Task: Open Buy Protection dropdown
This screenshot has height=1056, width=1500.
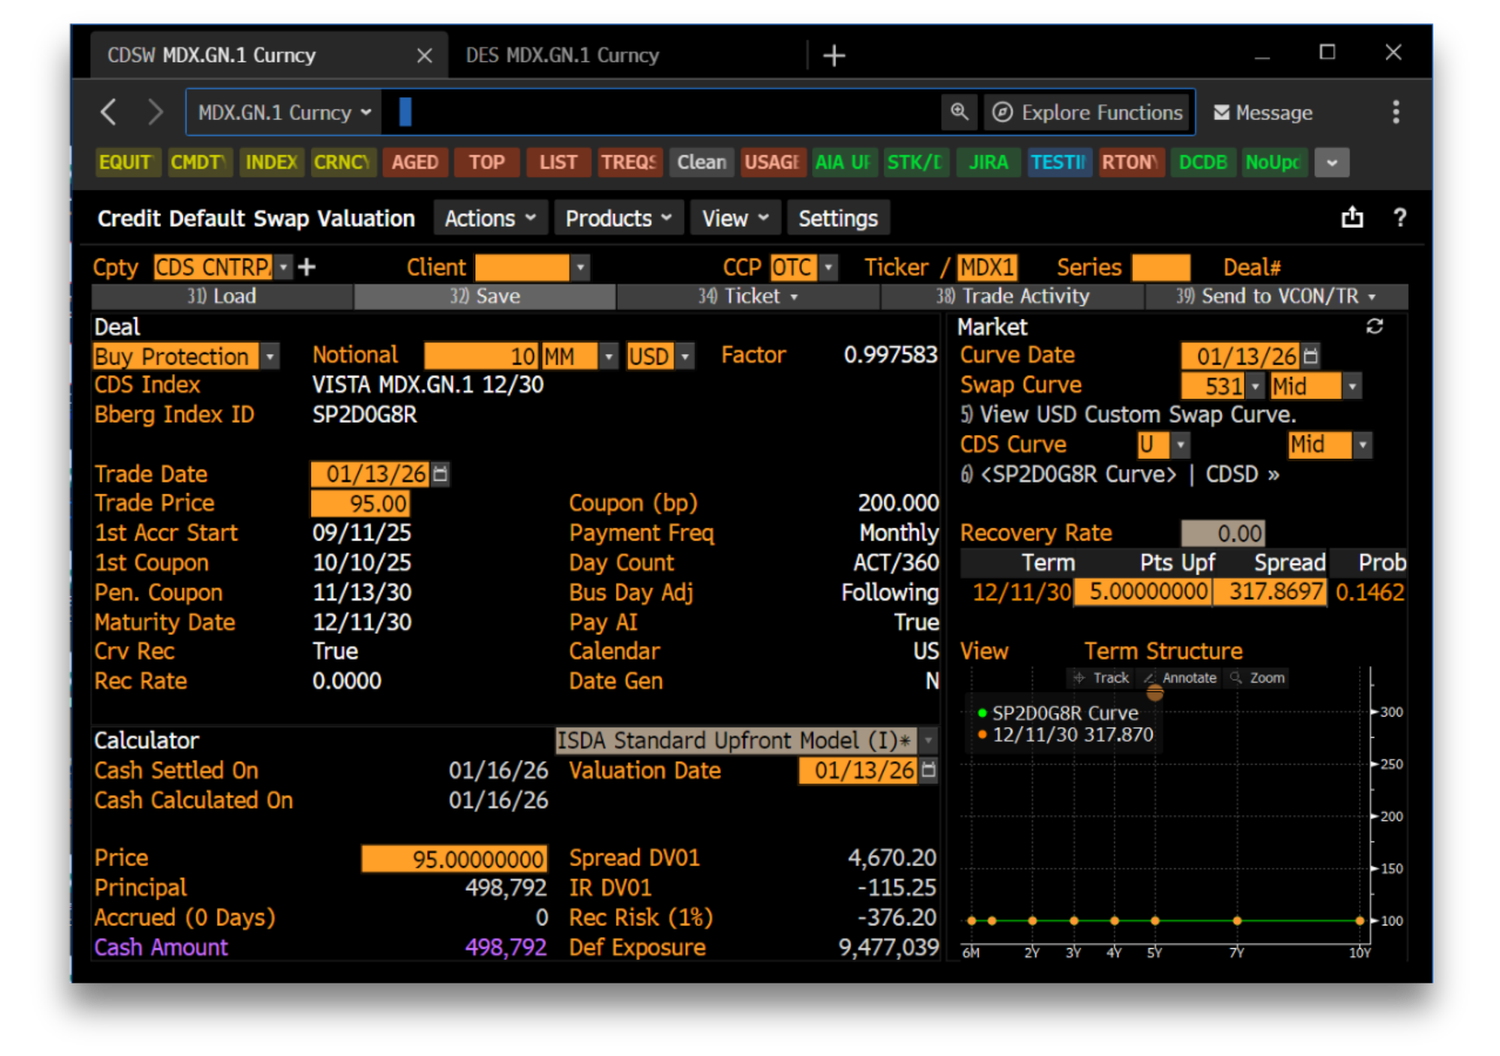Action: (x=270, y=356)
